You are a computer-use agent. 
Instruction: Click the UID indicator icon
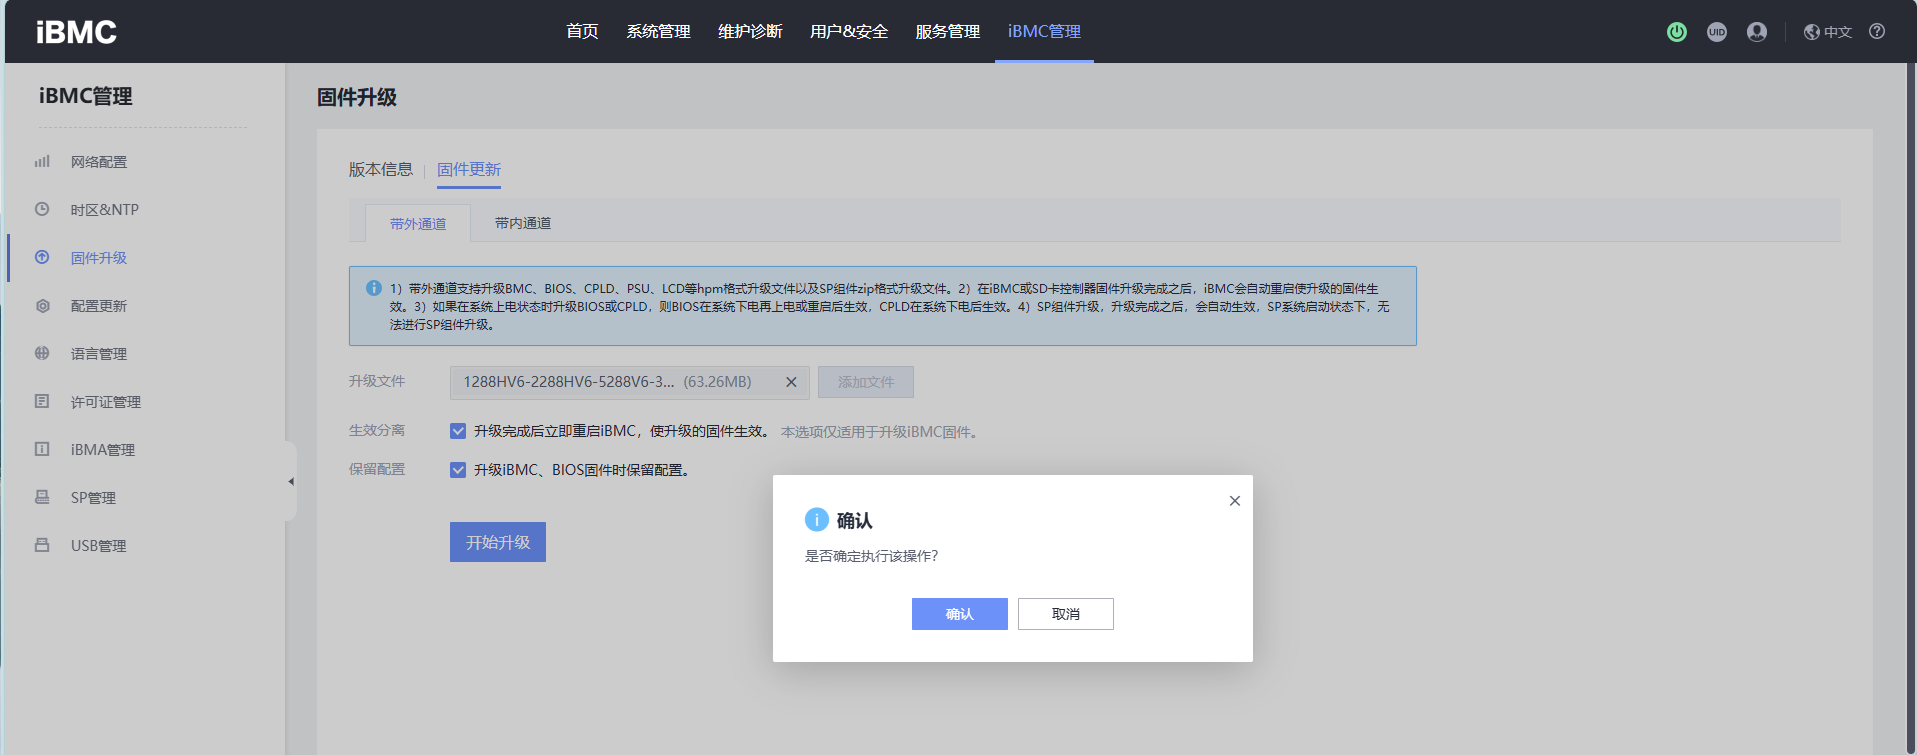coord(1717,32)
